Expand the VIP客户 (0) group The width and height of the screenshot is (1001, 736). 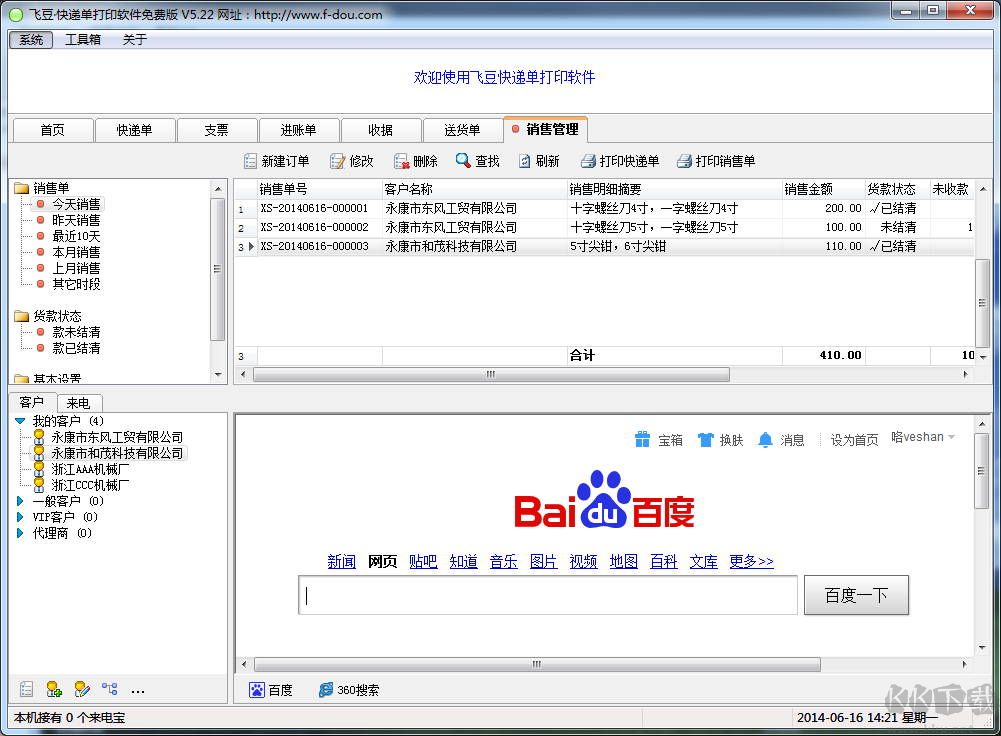(20, 517)
